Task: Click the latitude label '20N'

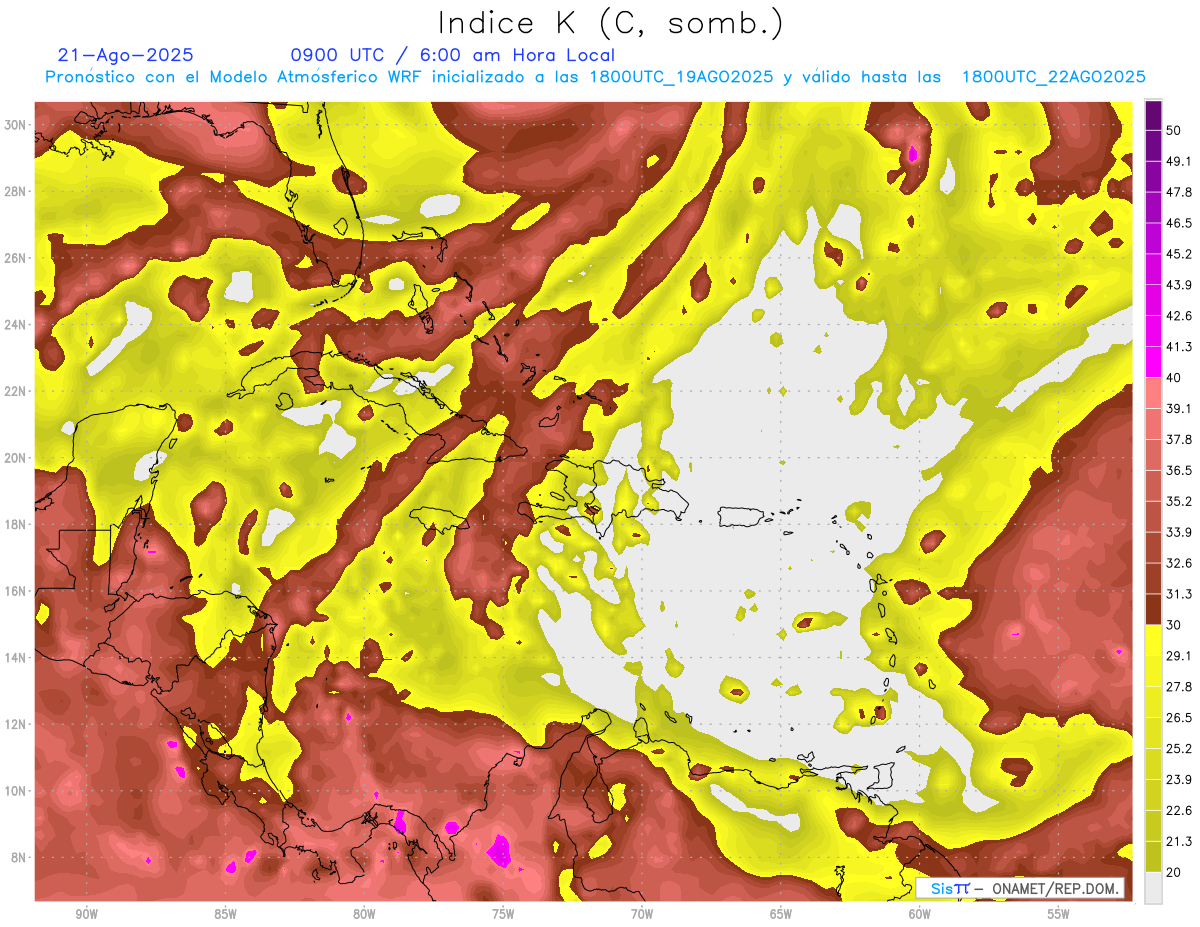Action: (x=17, y=458)
